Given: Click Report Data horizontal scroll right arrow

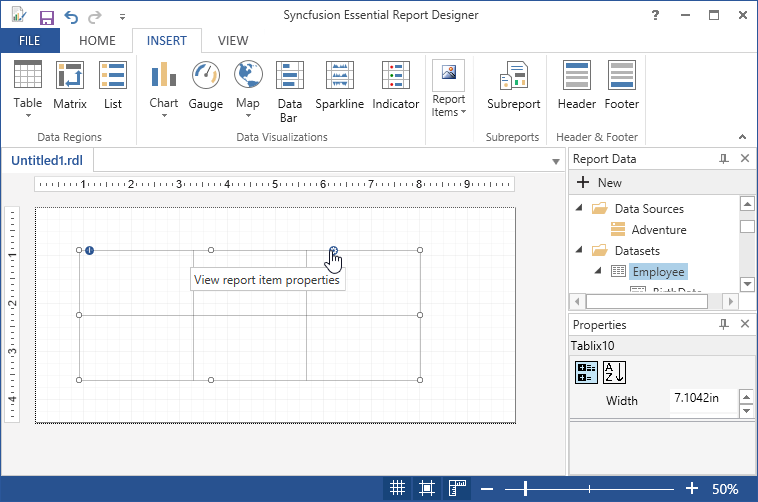Looking at the screenshot, I should 730,302.
